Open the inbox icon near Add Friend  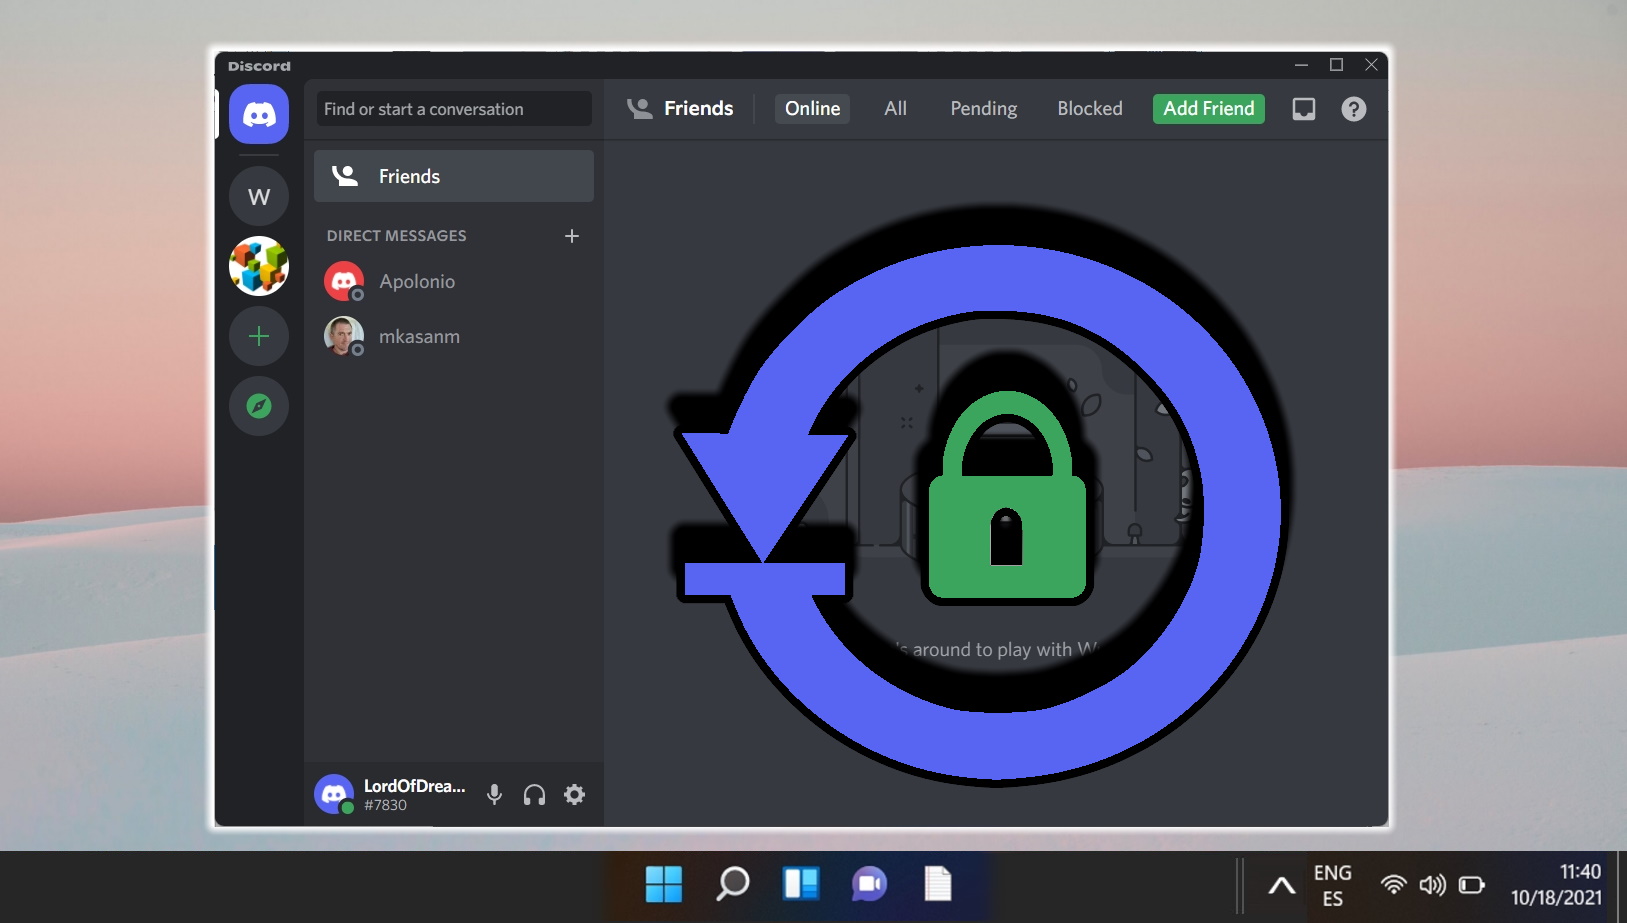pyautogui.click(x=1303, y=109)
